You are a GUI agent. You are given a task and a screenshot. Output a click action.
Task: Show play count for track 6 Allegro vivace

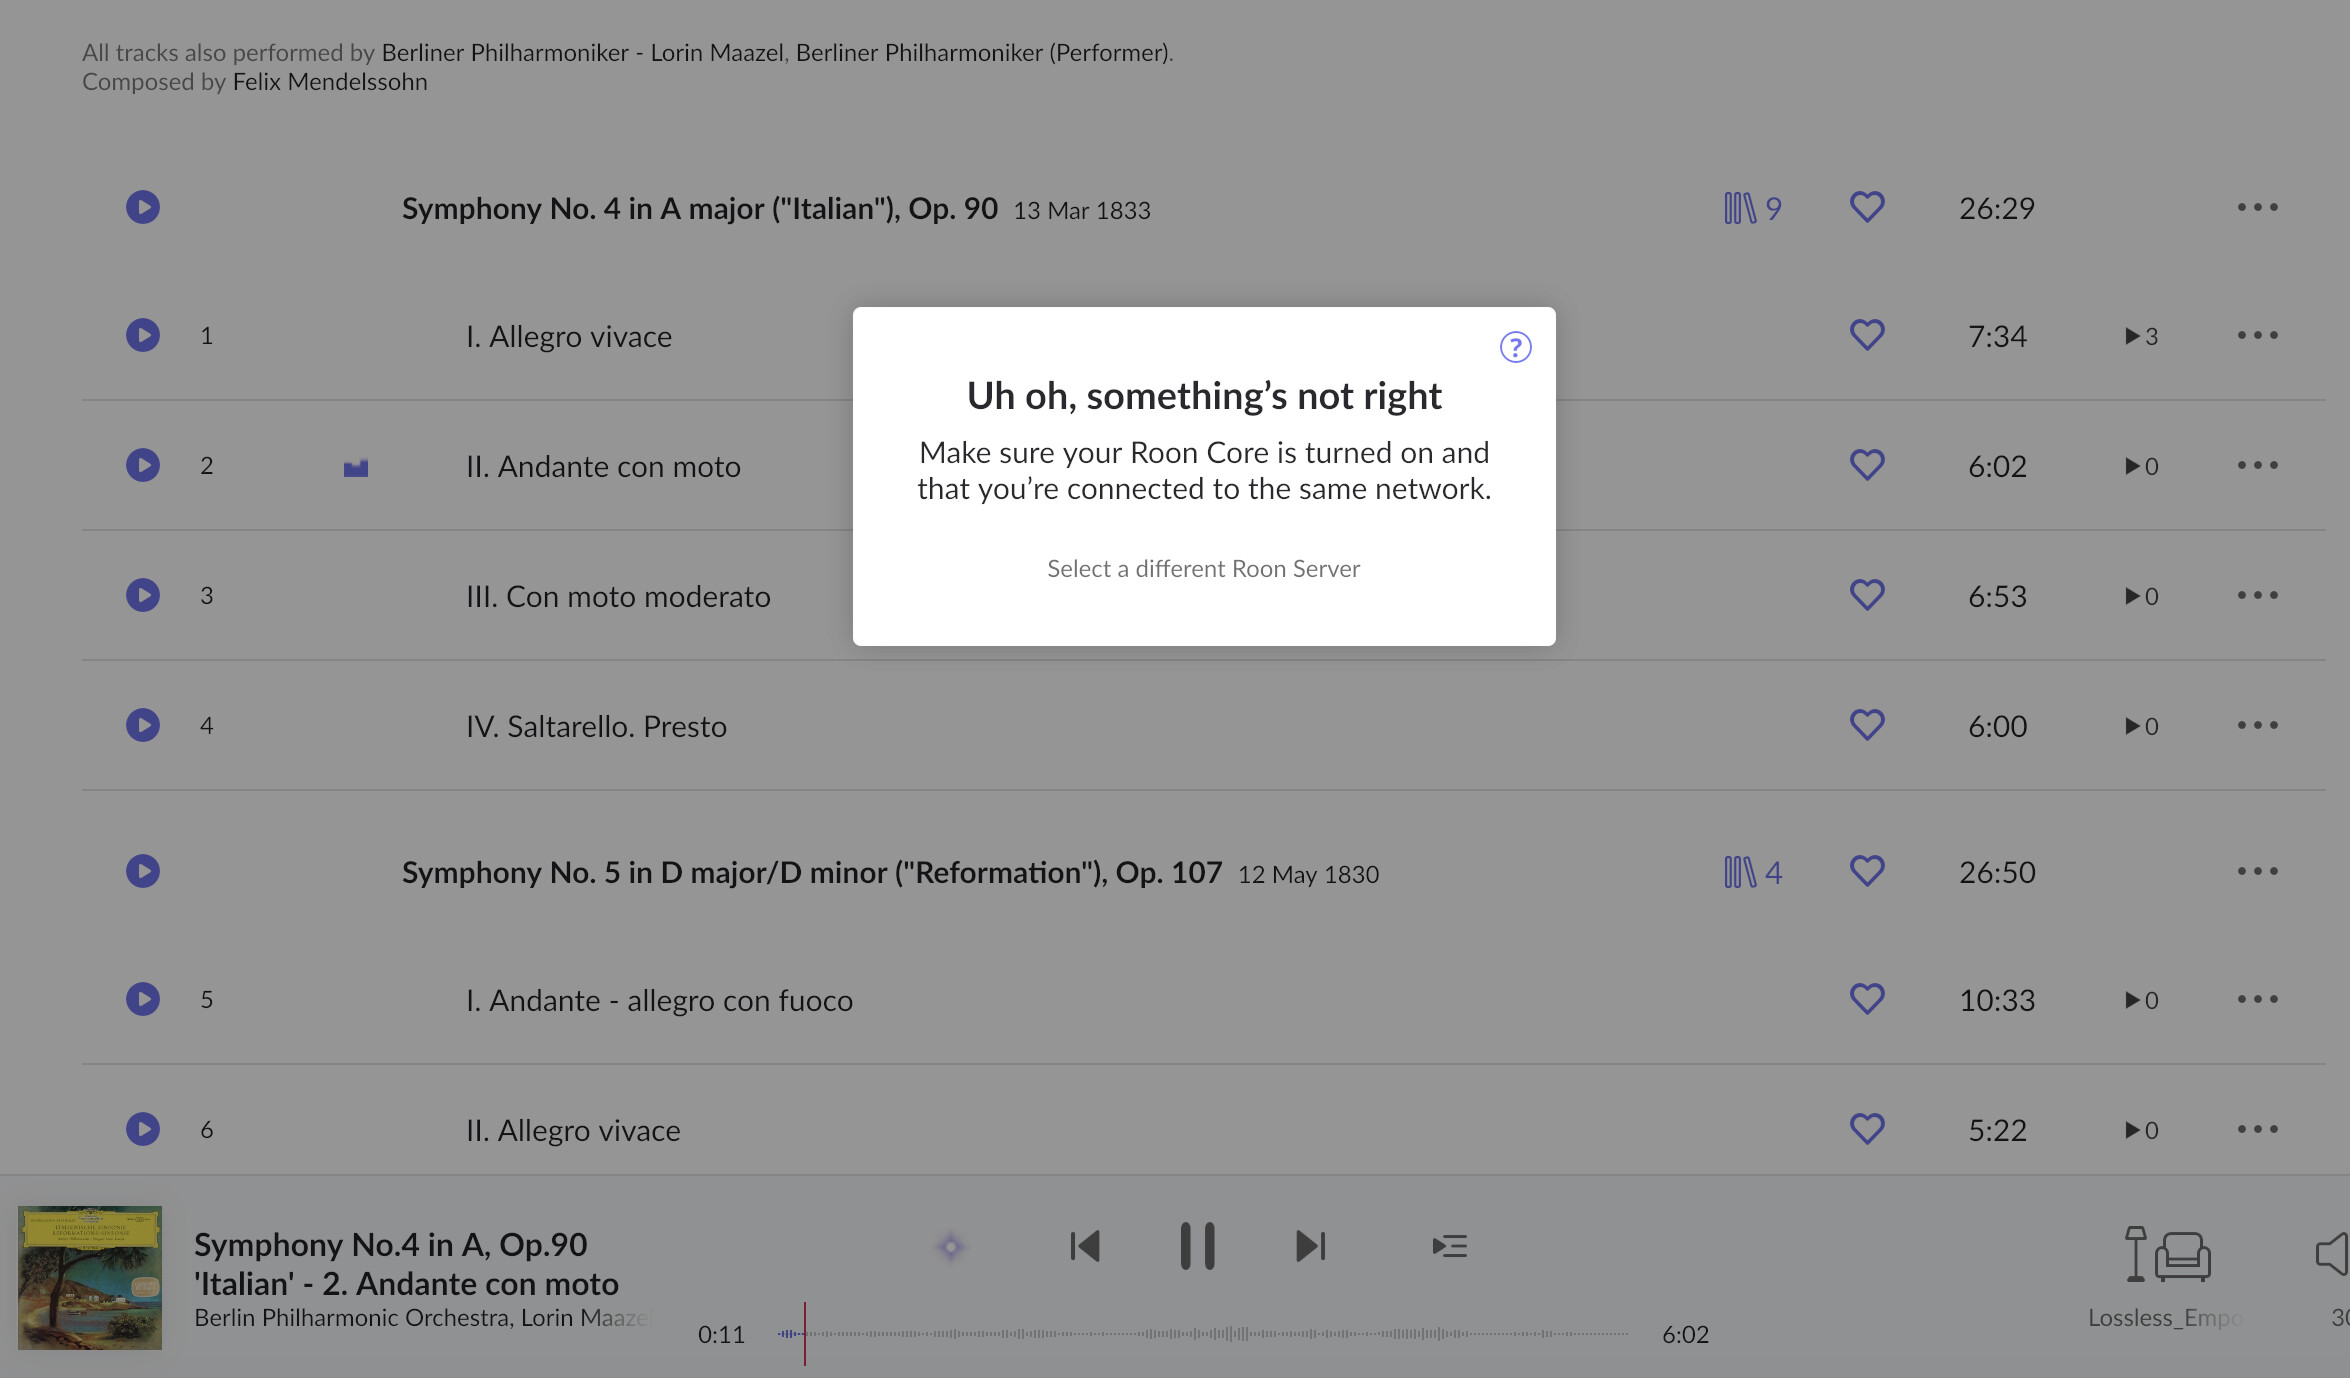2141,1130
